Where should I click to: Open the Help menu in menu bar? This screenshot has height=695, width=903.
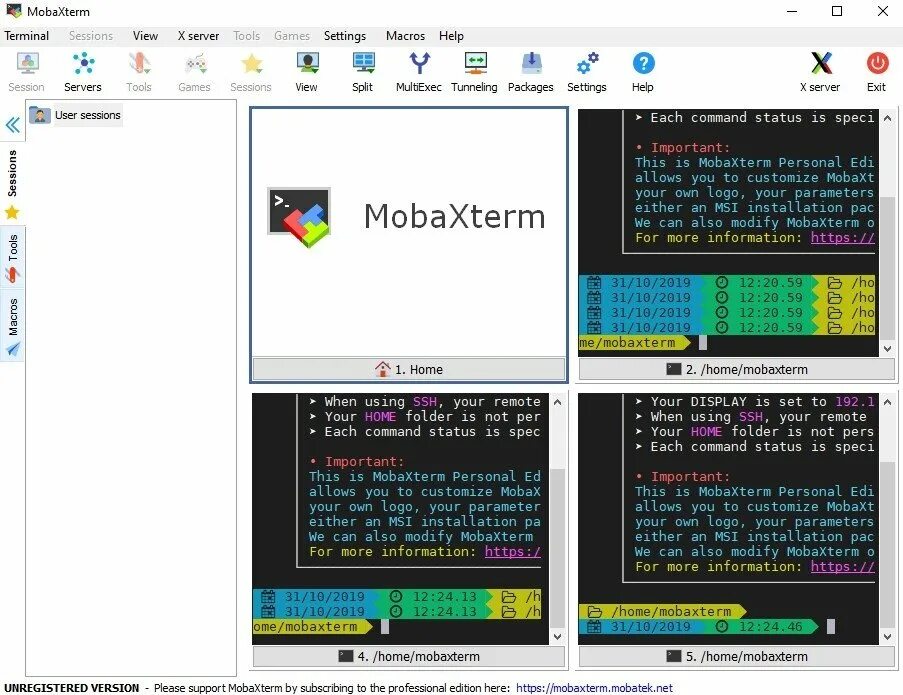[x=451, y=36]
